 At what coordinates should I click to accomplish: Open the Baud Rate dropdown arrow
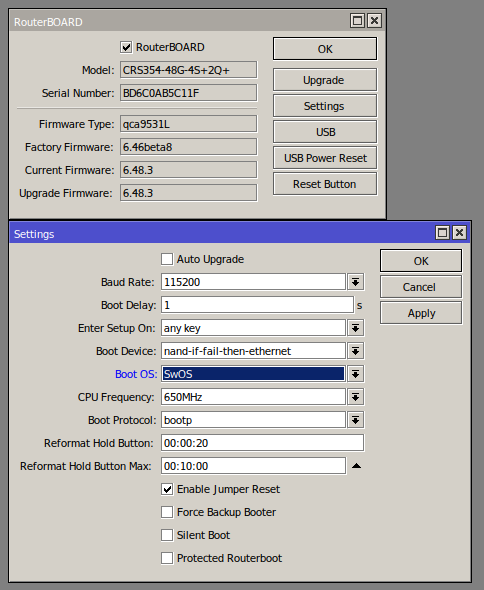click(355, 282)
